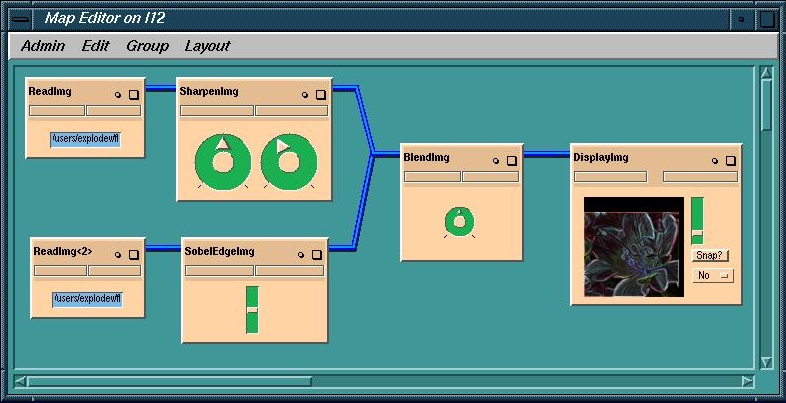Open the Layout menu
Image resolution: width=786 pixels, height=403 pixels.
coord(207,46)
